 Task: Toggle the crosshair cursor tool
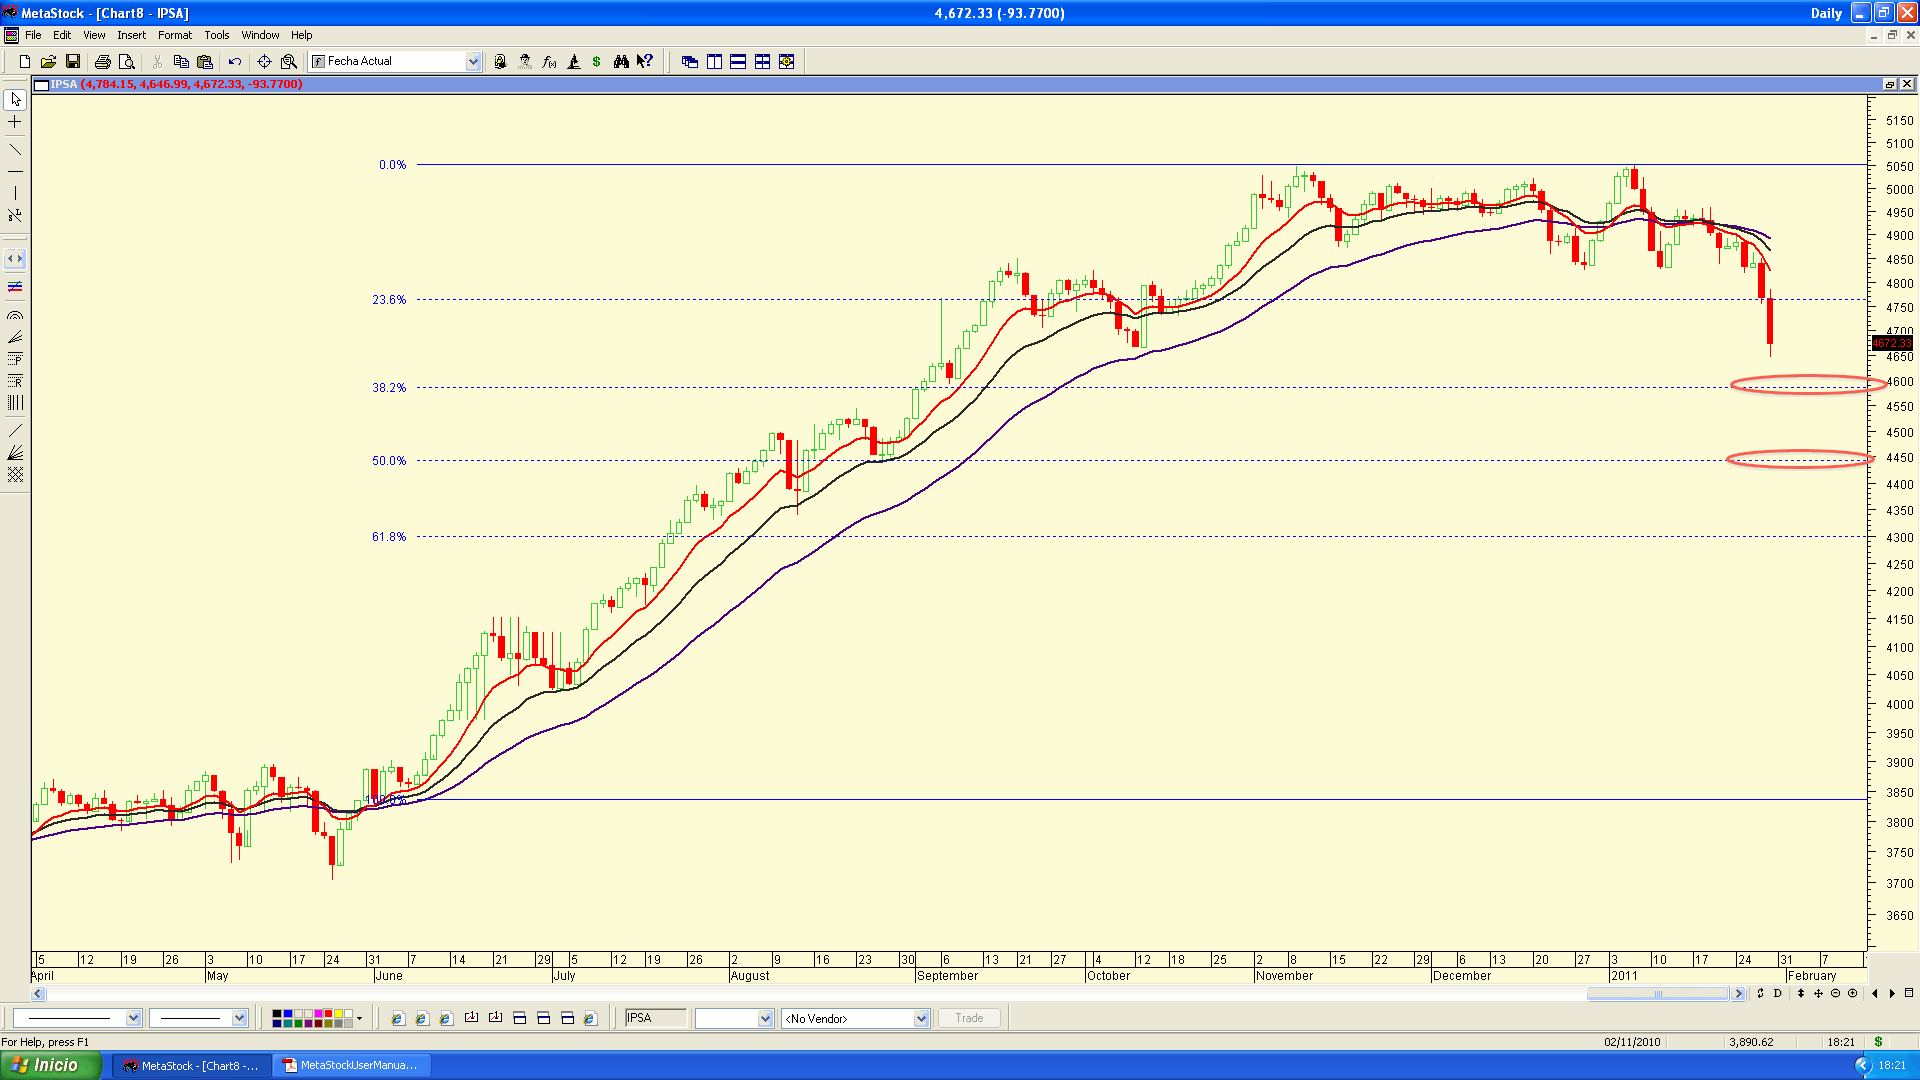tap(15, 122)
